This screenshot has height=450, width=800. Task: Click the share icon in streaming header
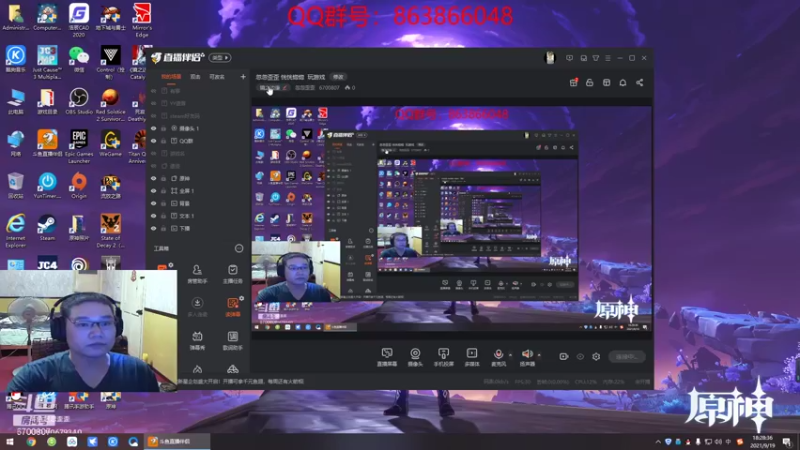[639, 83]
